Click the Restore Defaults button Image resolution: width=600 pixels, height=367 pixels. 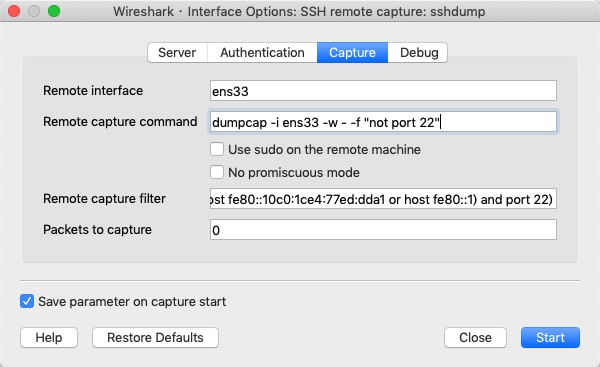coord(155,338)
